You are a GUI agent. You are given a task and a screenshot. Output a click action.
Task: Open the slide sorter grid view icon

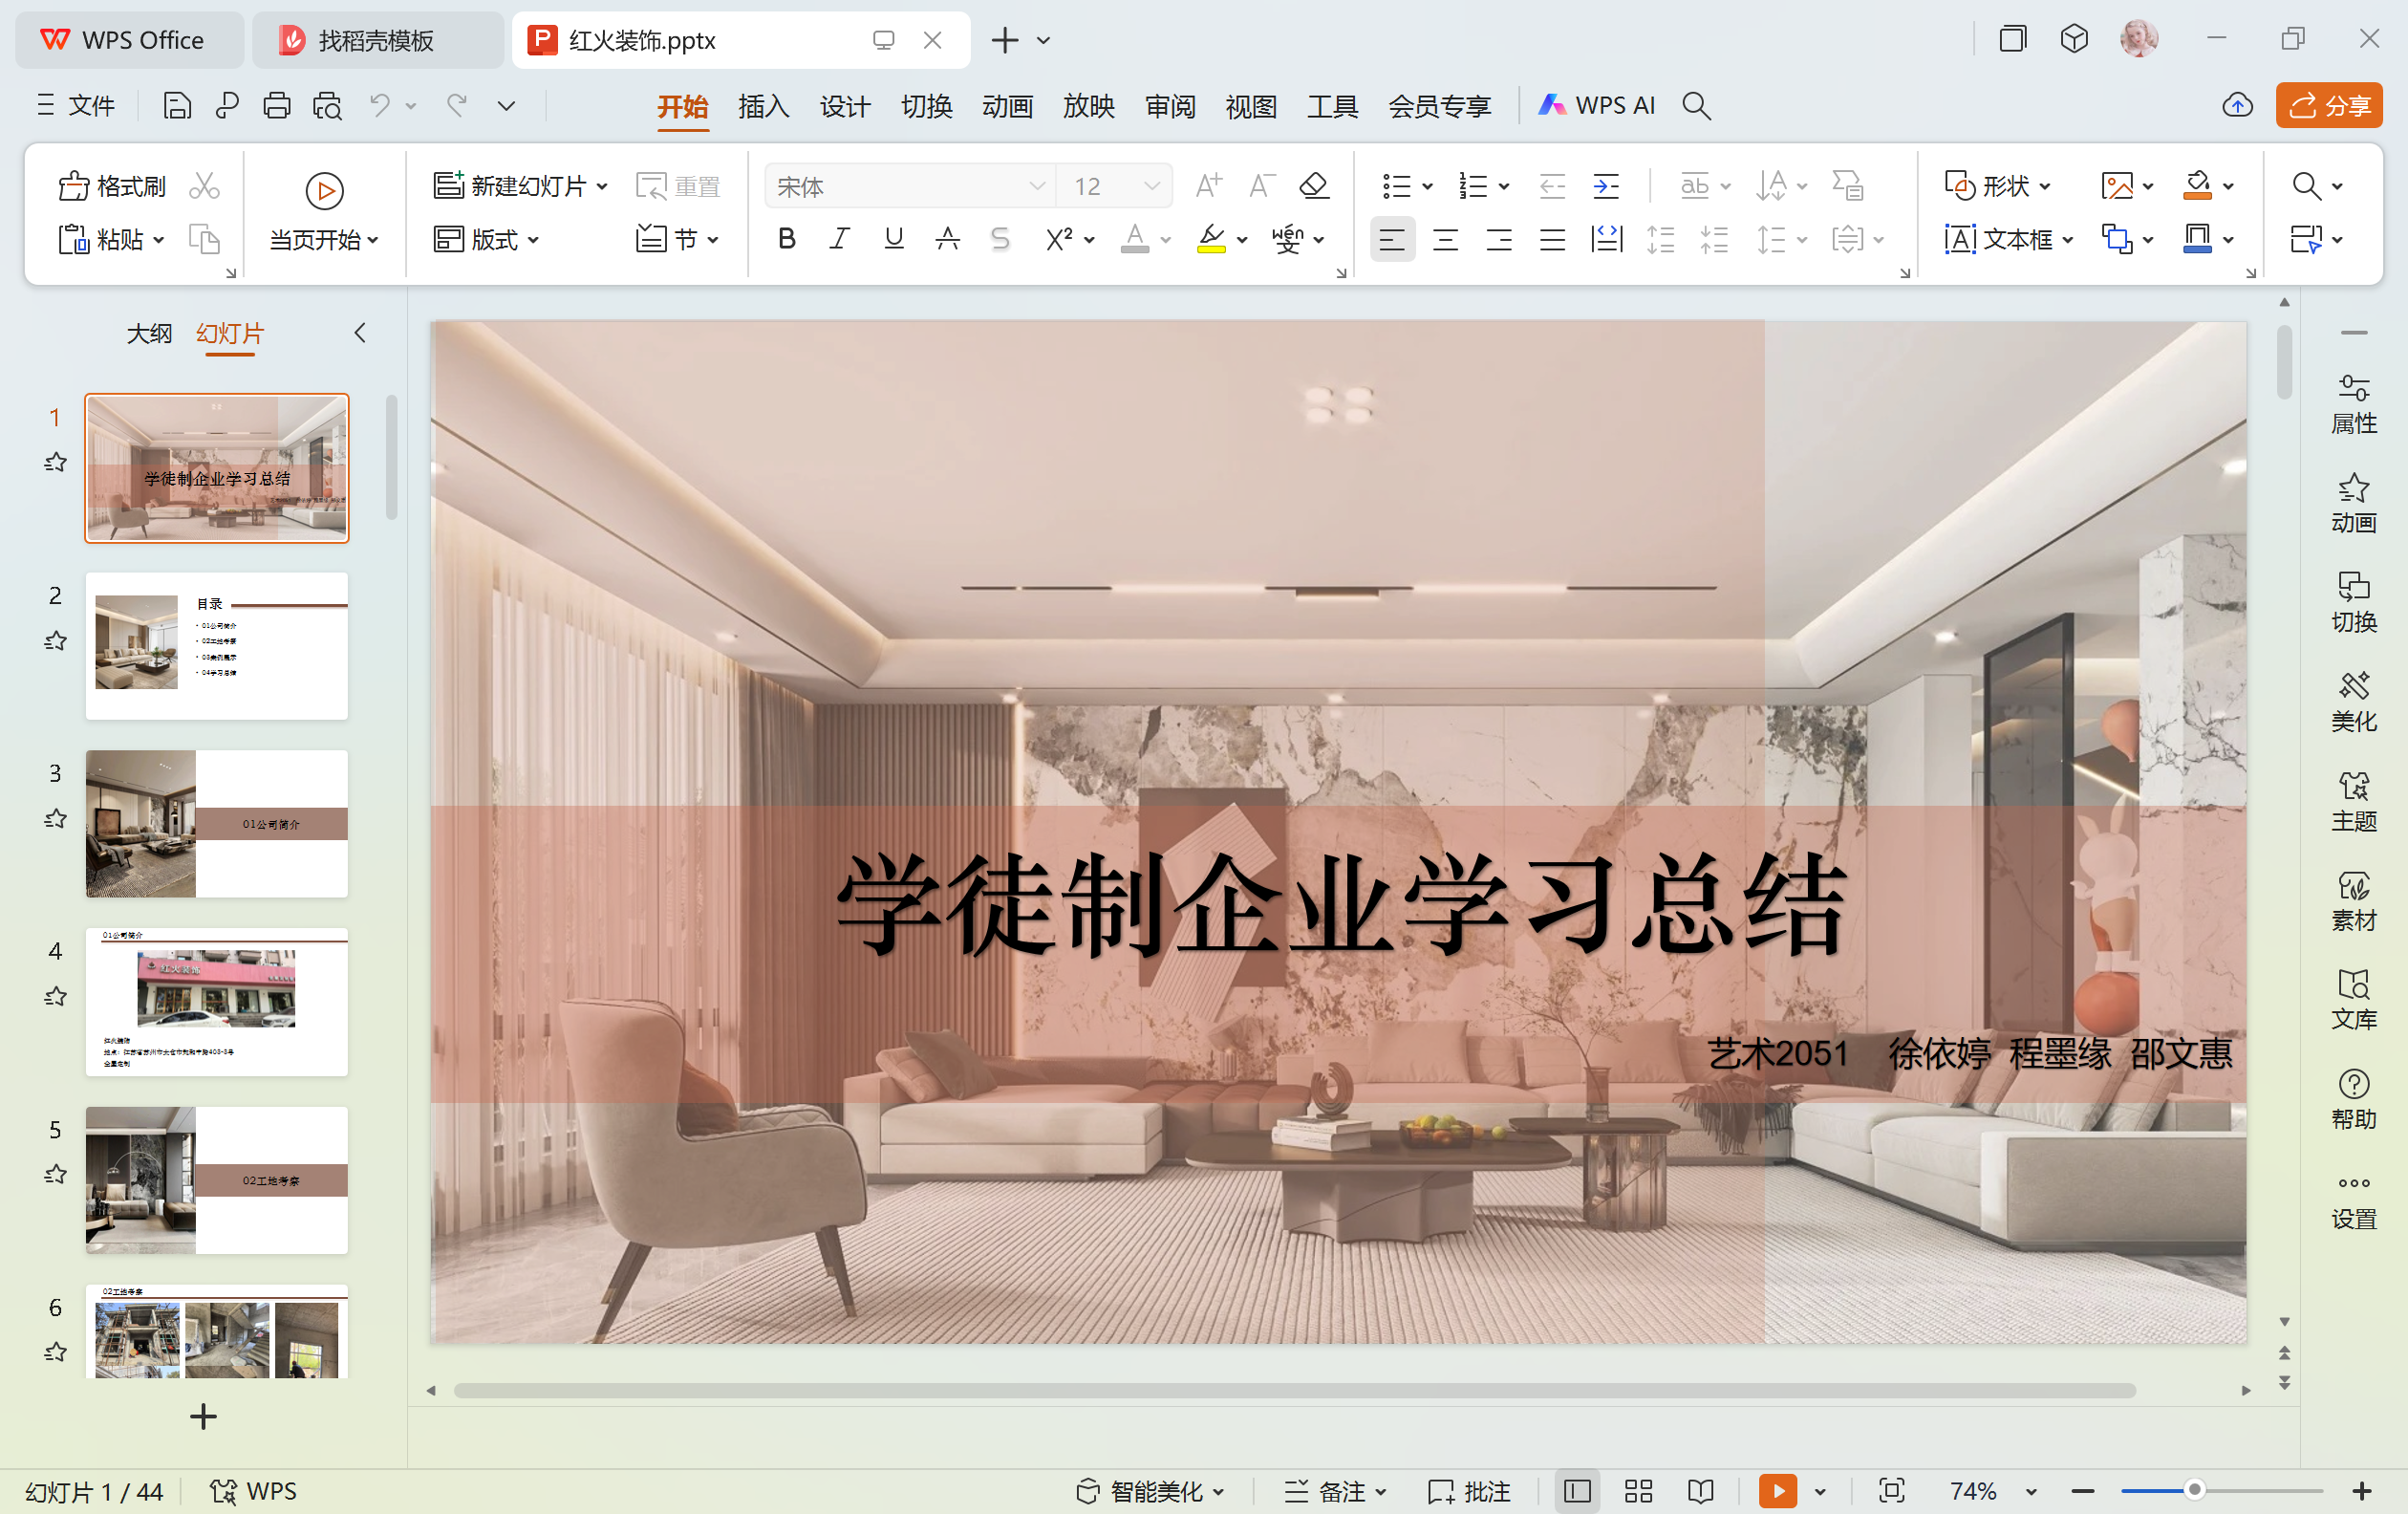[x=1638, y=1491]
